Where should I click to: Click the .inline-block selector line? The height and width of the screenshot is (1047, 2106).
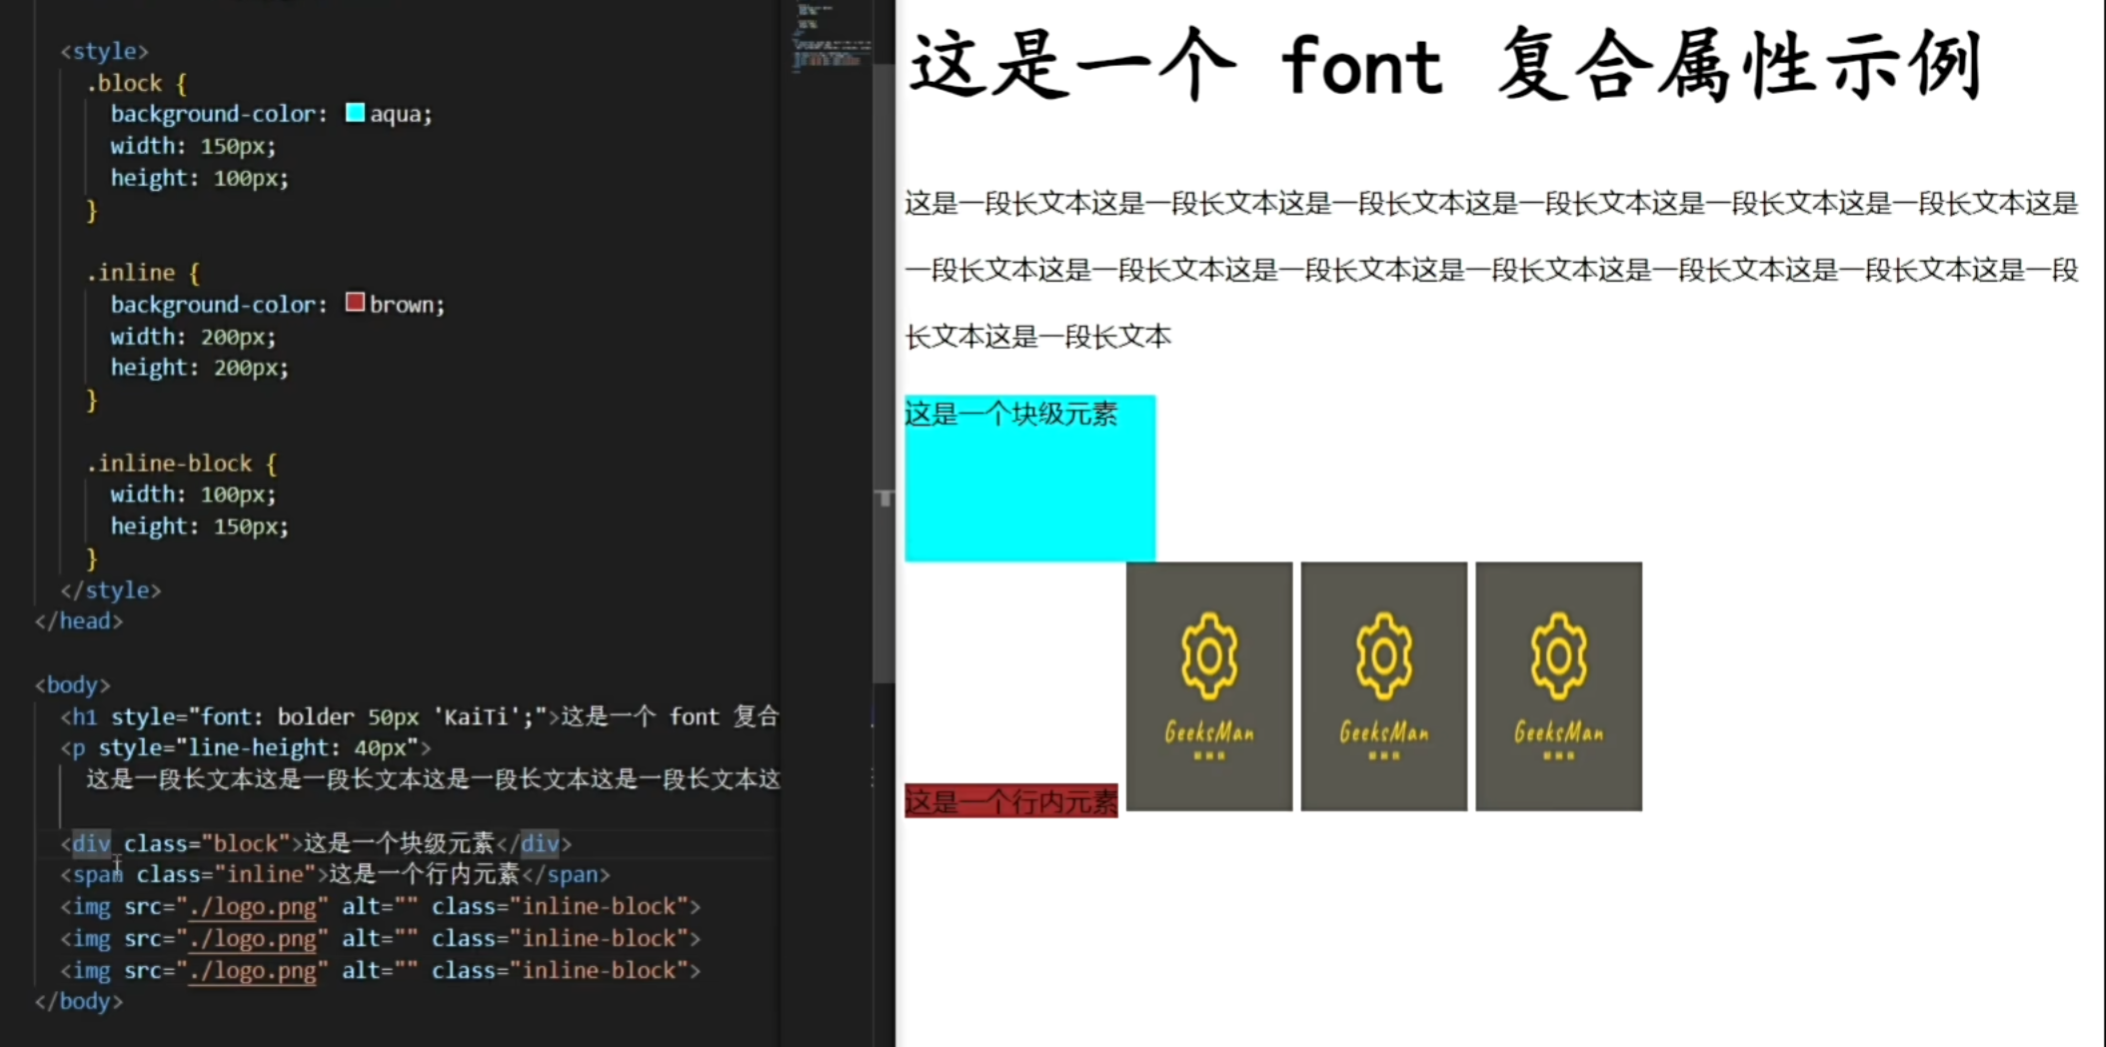click(x=181, y=463)
